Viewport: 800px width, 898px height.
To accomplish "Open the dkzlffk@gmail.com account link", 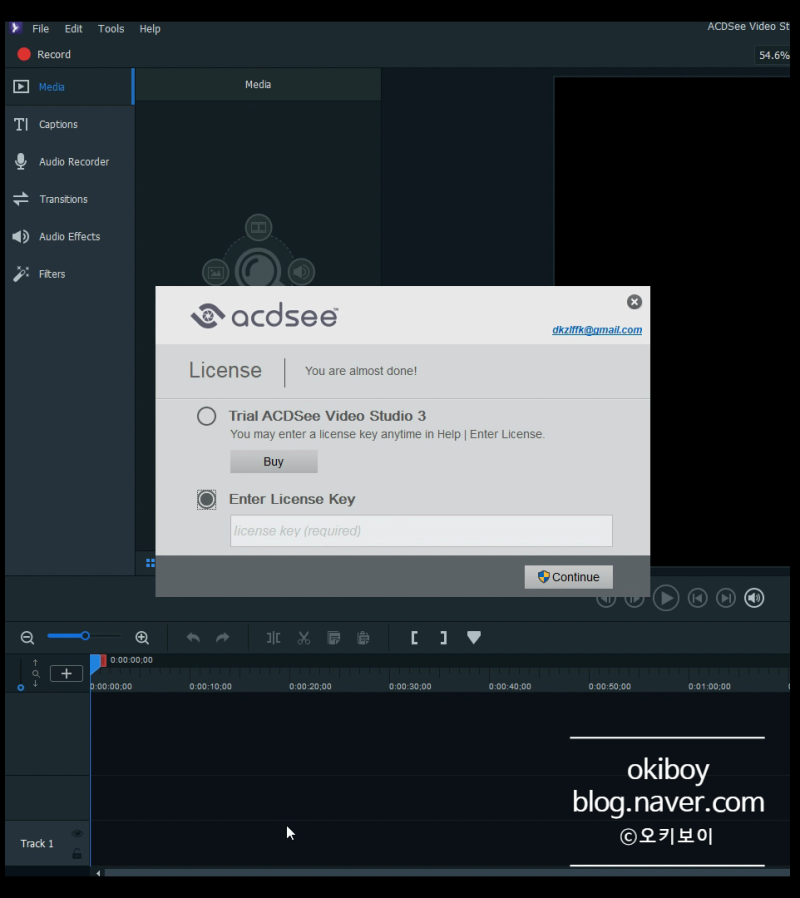I will 597,330.
